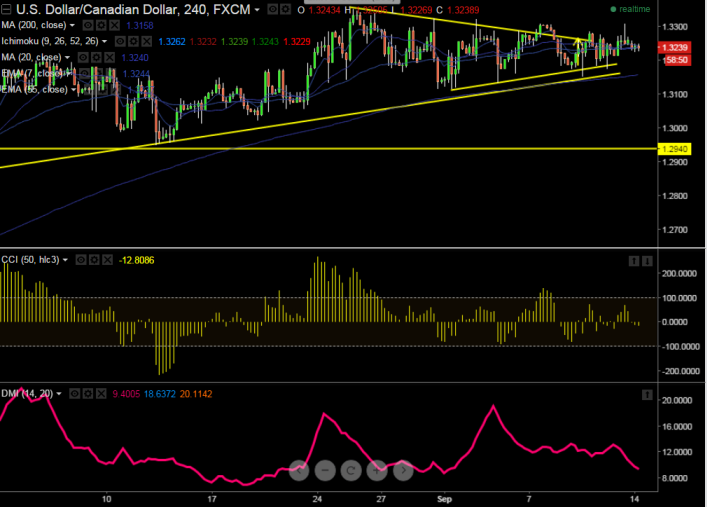
Task: Hide MA (20, close) using eye icon
Action: (x=83, y=57)
